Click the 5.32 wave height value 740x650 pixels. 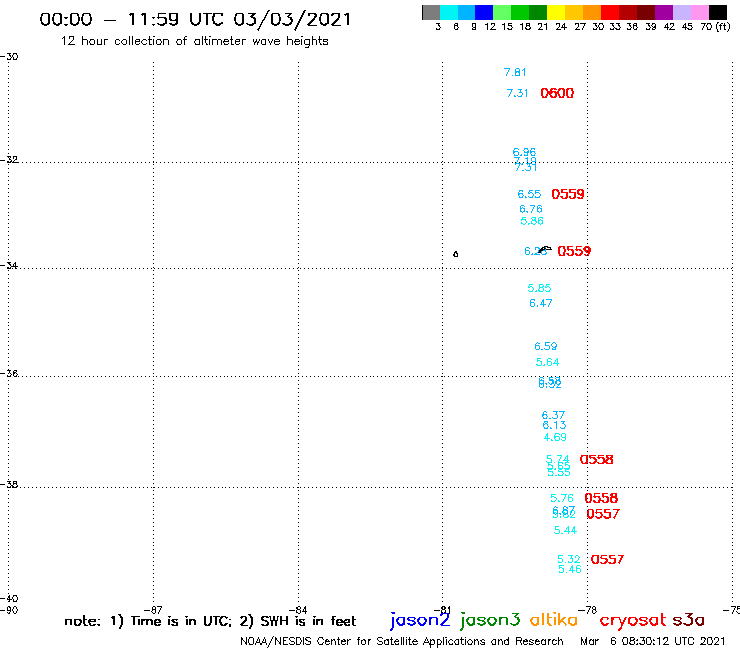(x=569, y=559)
